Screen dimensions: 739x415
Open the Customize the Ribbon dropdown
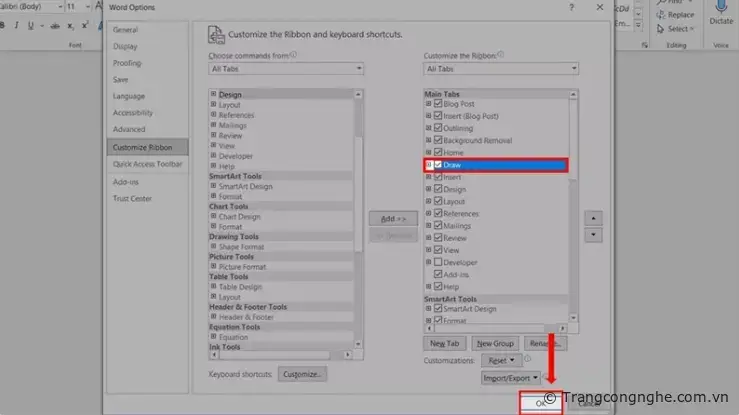[x=501, y=69]
